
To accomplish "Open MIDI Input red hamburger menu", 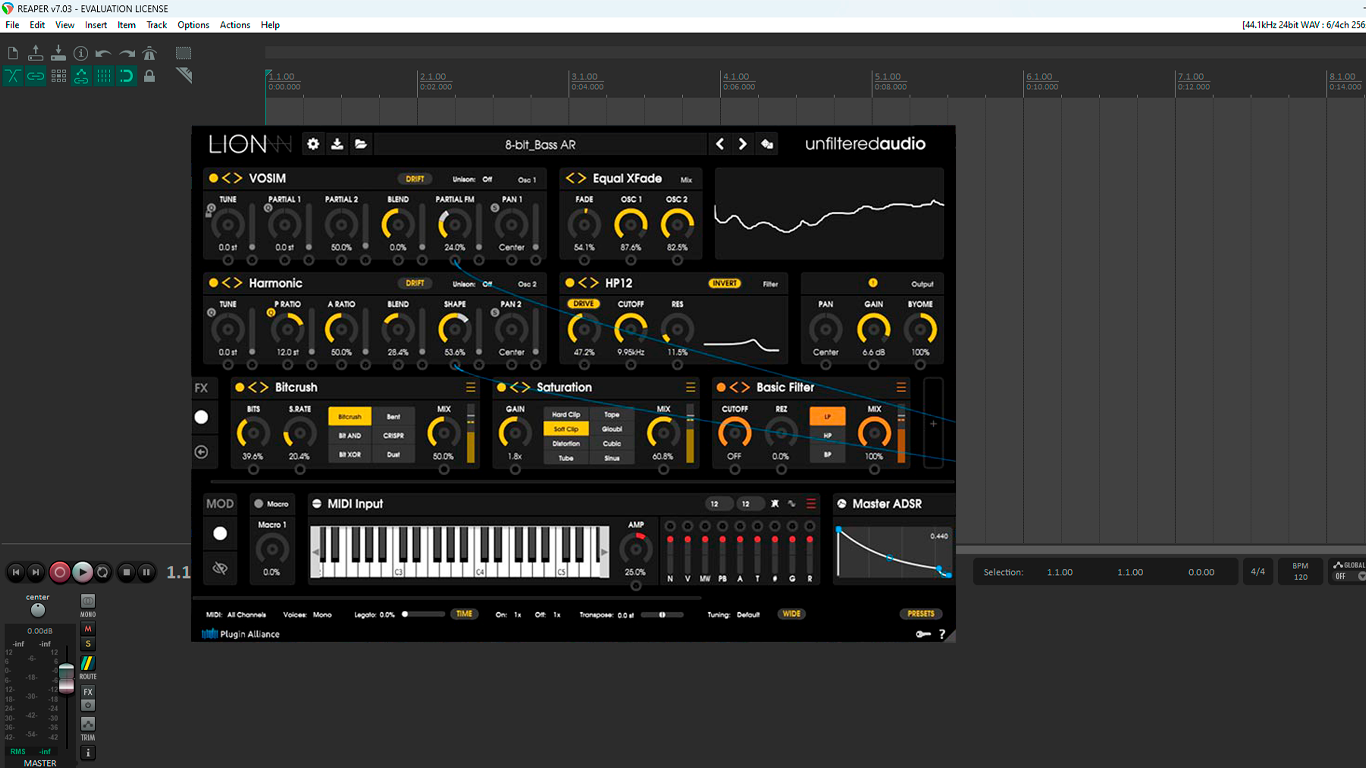I will (811, 504).
